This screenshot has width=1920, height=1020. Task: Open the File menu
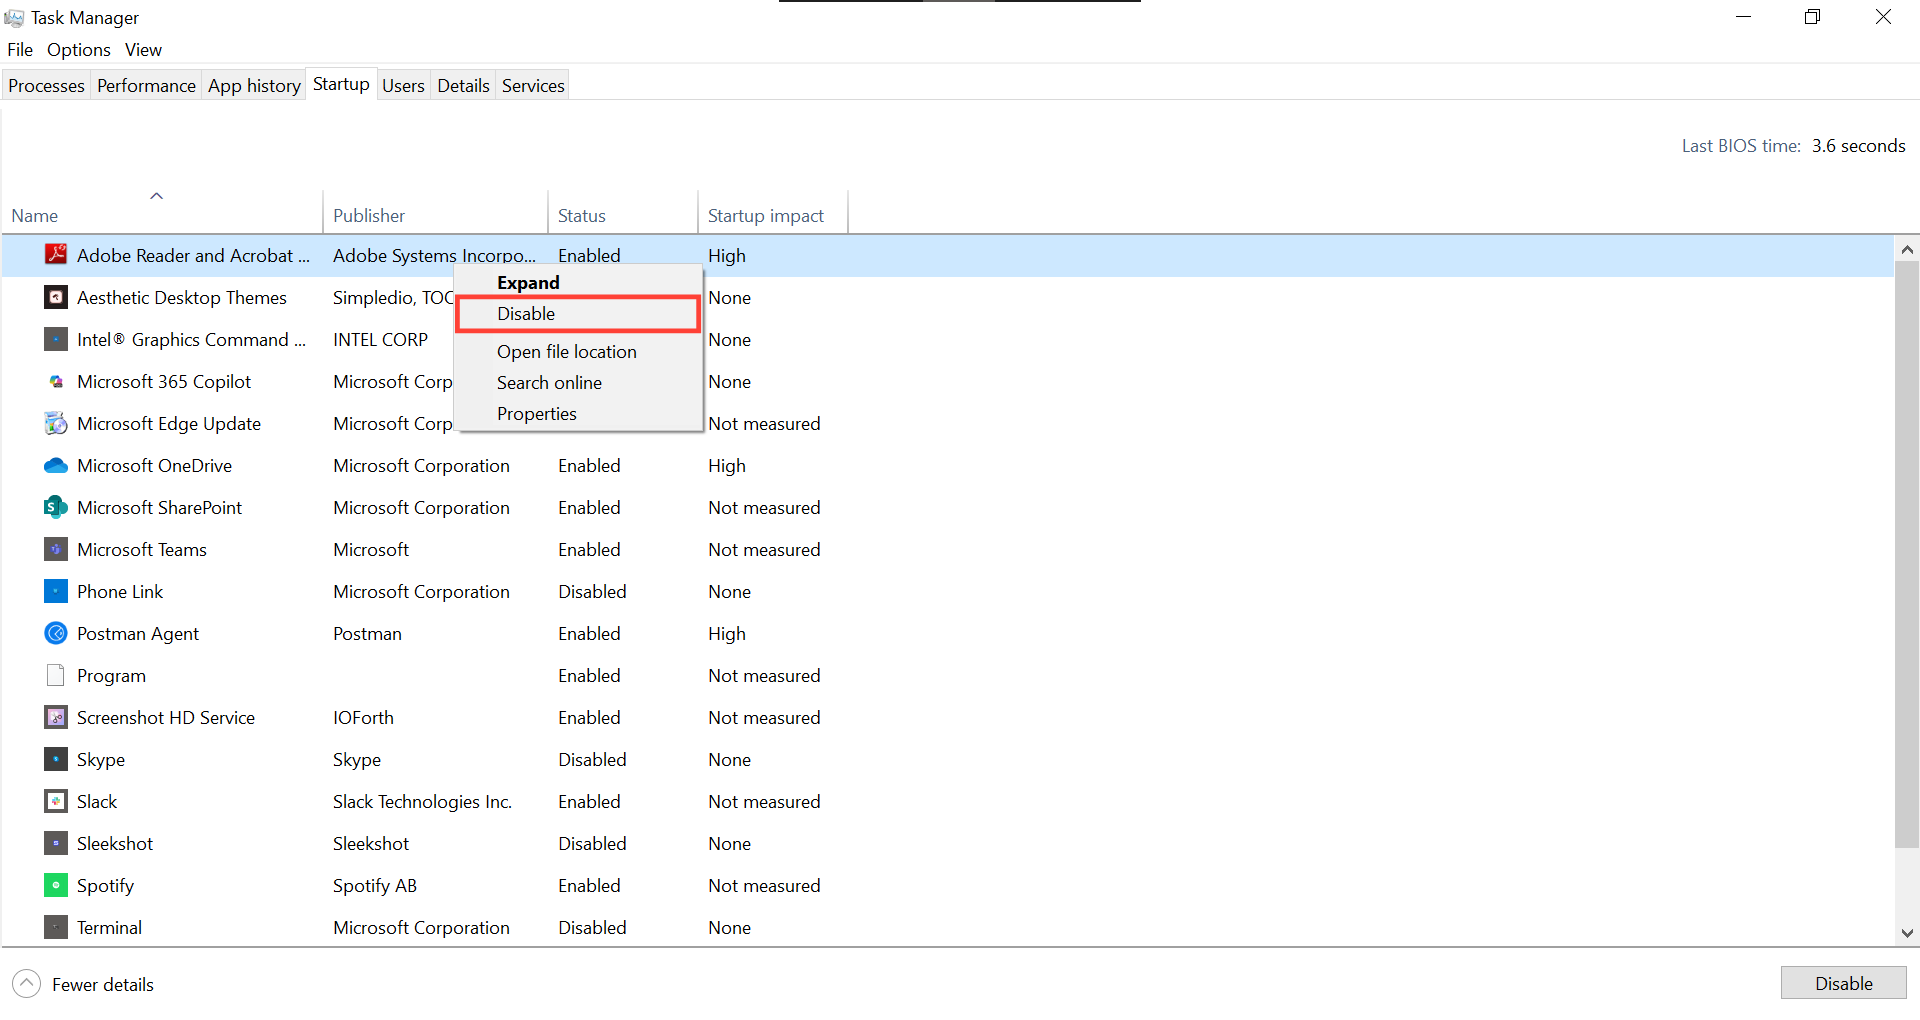pos(20,50)
